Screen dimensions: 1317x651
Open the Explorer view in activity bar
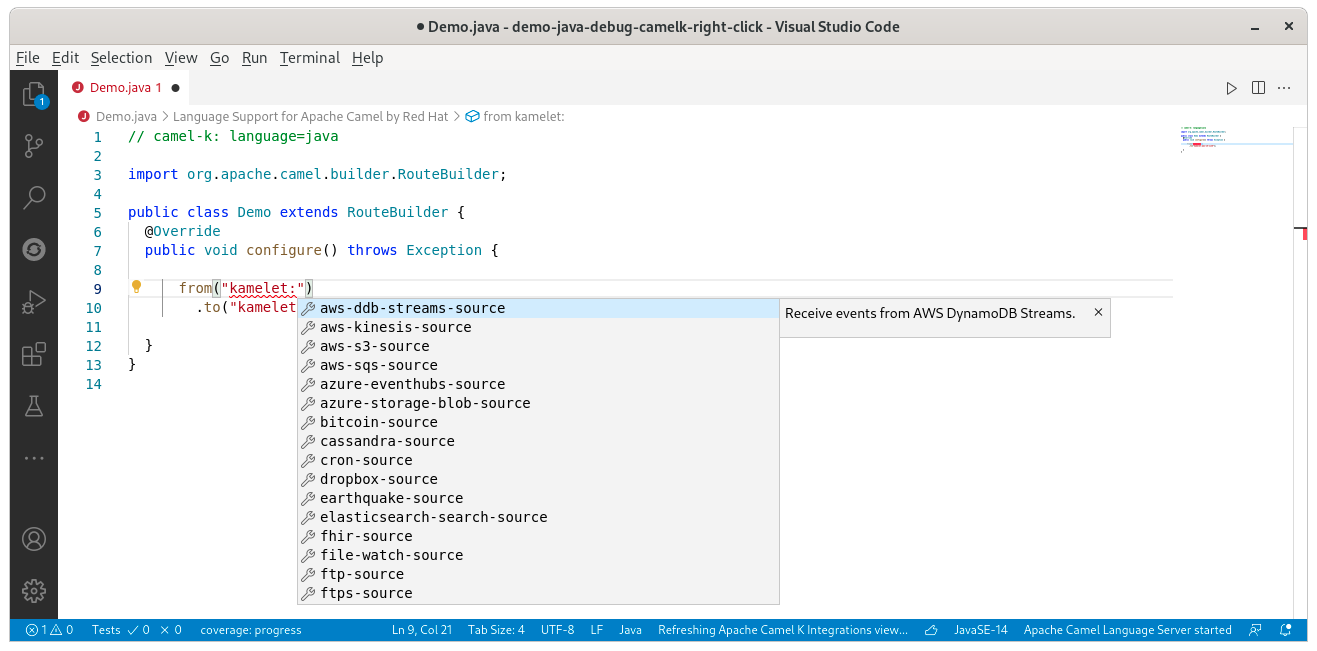coord(34,95)
